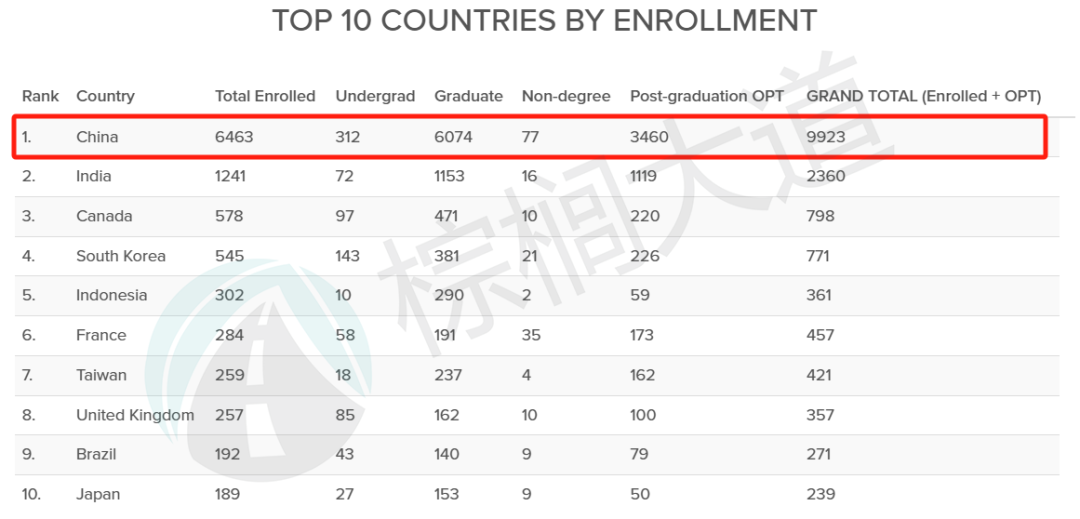The height and width of the screenshot is (519, 1080).
Task: Select the China country cell
Action: (x=97, y=137)
